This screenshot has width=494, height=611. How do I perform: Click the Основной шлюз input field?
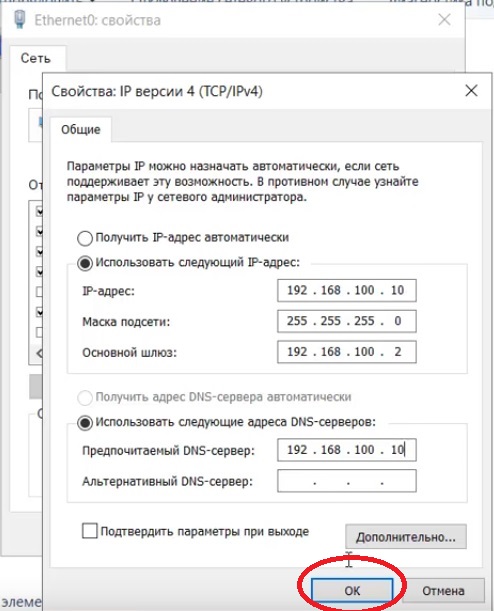347,352
